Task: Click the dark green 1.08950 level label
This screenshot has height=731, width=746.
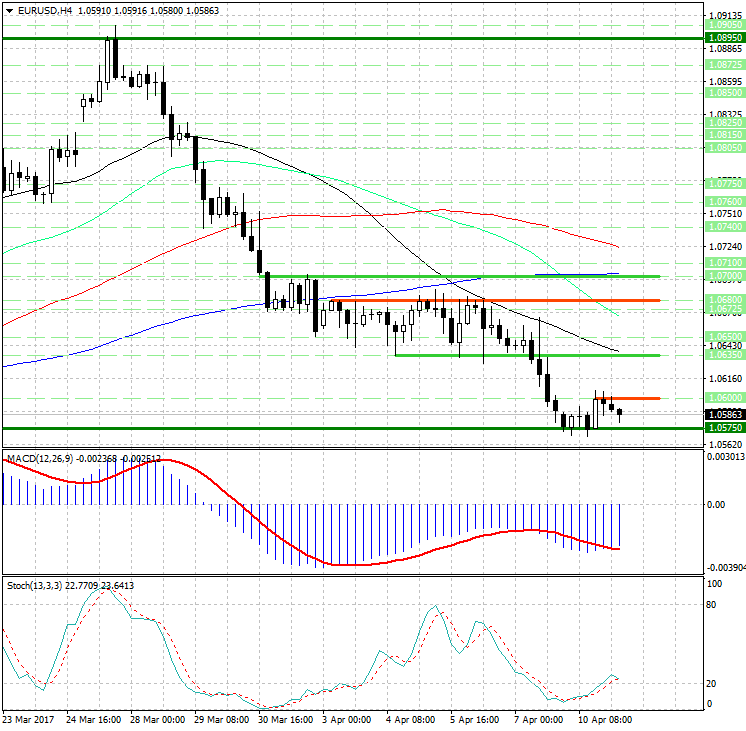Action: (725, 38)
